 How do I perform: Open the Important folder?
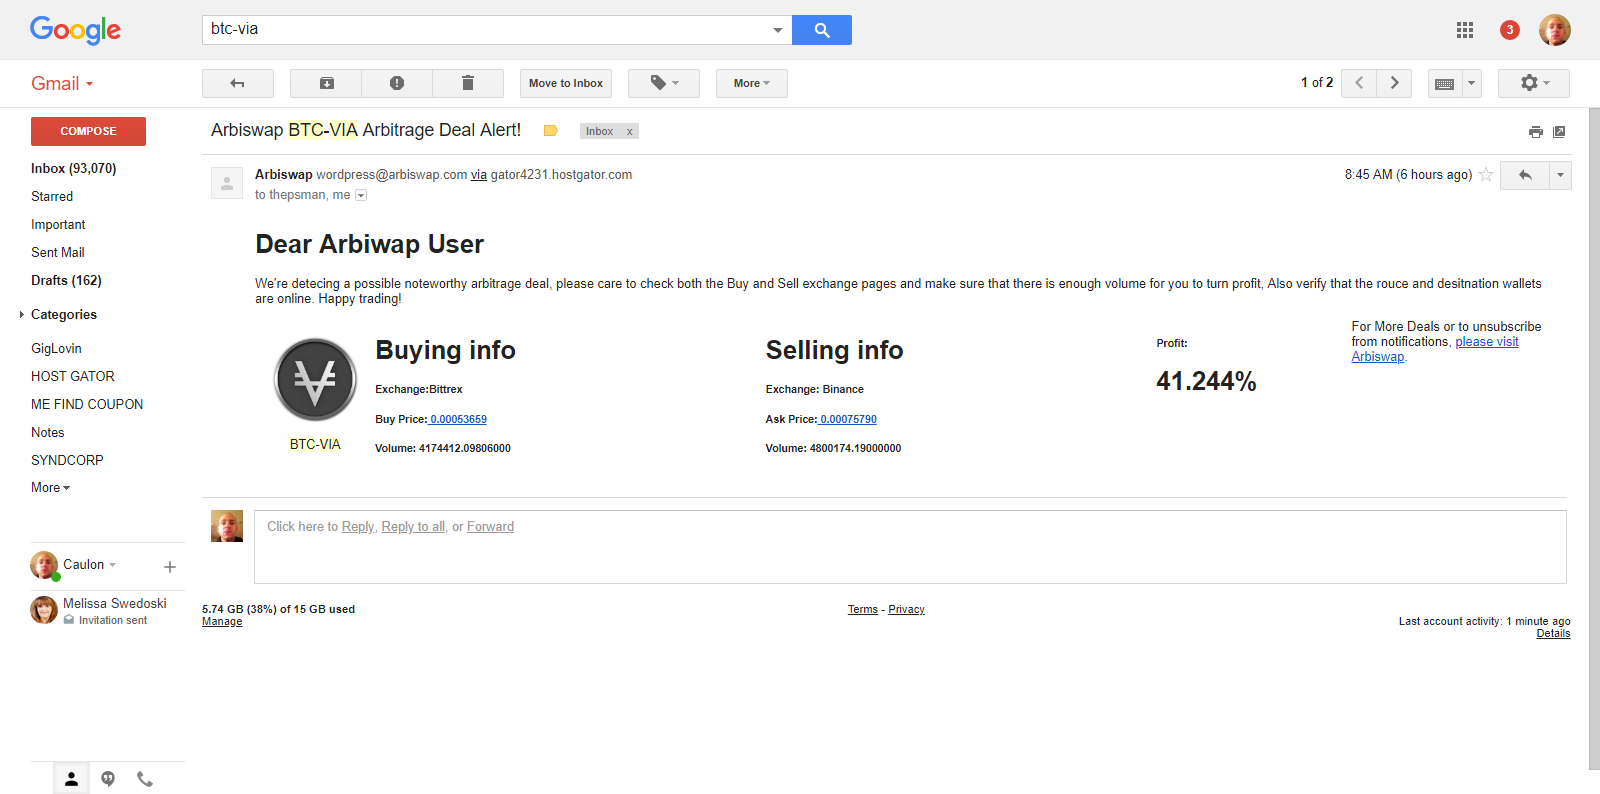click(x=58, y=225)
